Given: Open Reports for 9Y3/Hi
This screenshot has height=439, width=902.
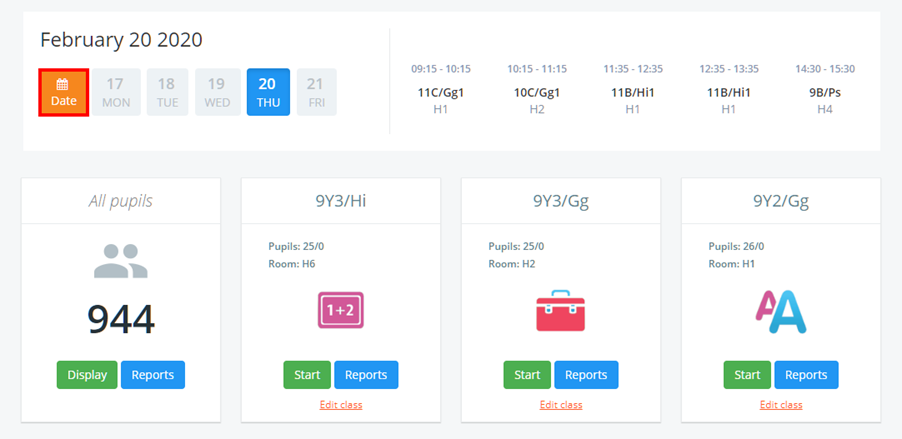Looking at the screenshot, I should (366, 375).
